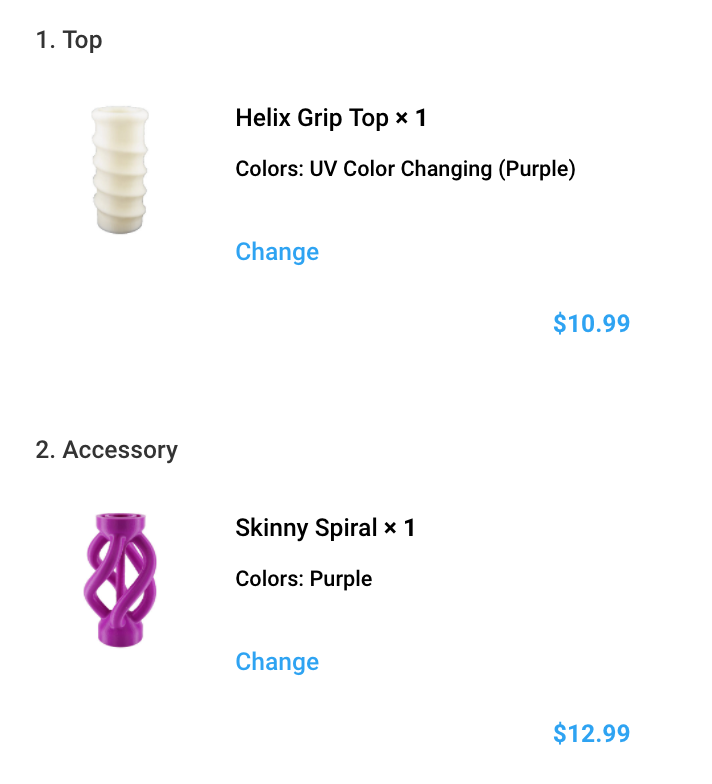
Task: Click the '× 1' quantity beside Skinny Spiral
Action: [x=400, y=528]
